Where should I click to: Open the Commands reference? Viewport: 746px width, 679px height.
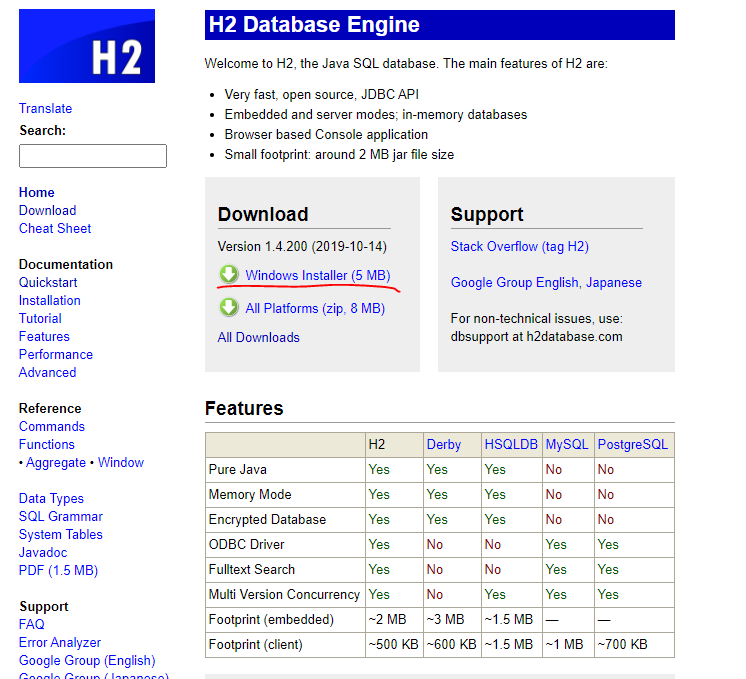(x=52, y=426)
